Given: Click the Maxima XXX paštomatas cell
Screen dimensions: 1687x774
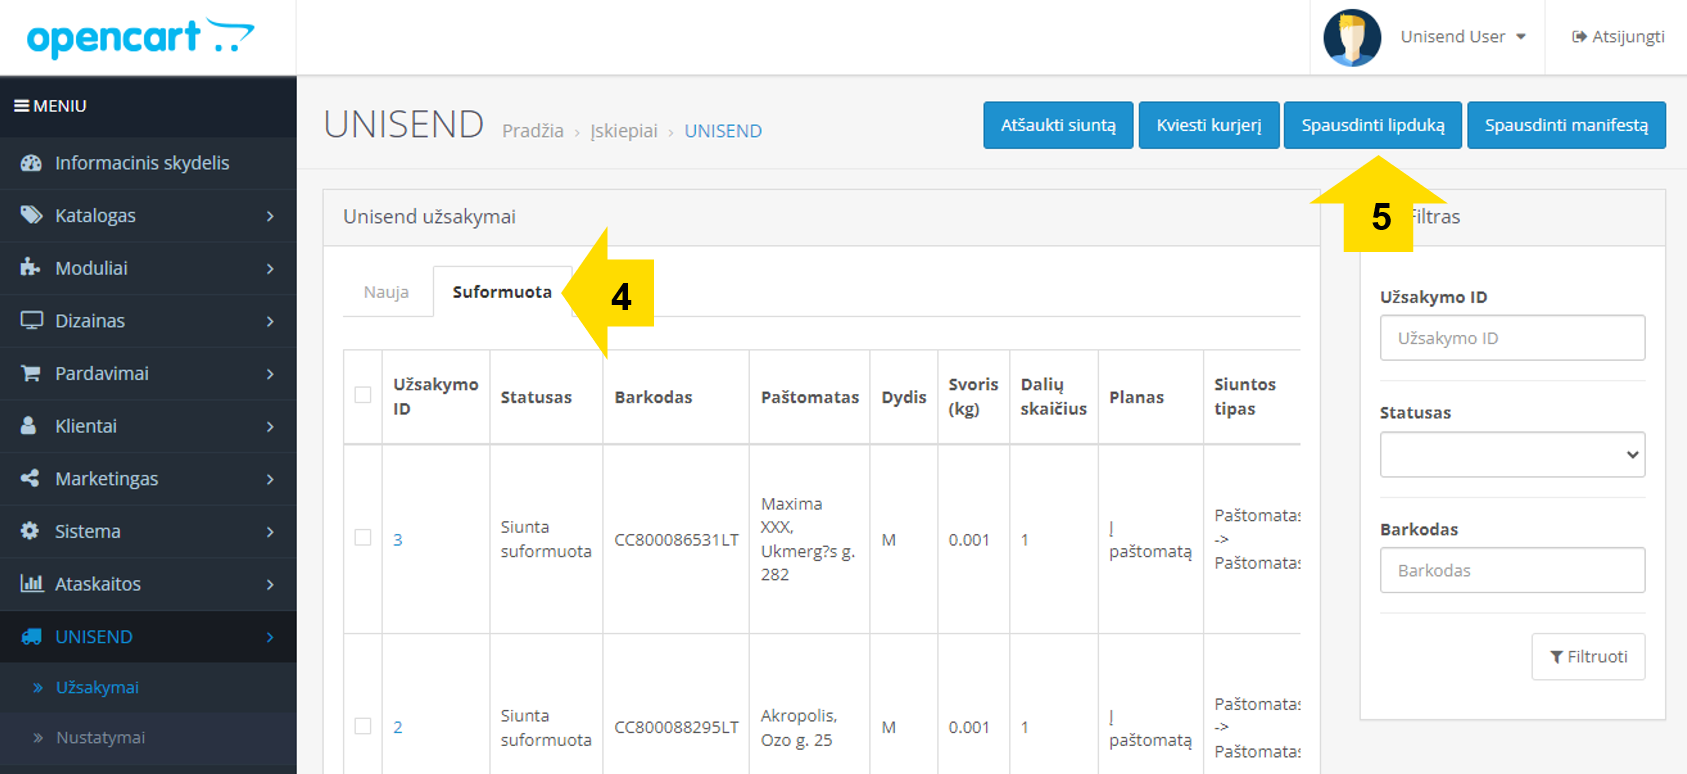Looking at the screenshot, I should point(808,539).
